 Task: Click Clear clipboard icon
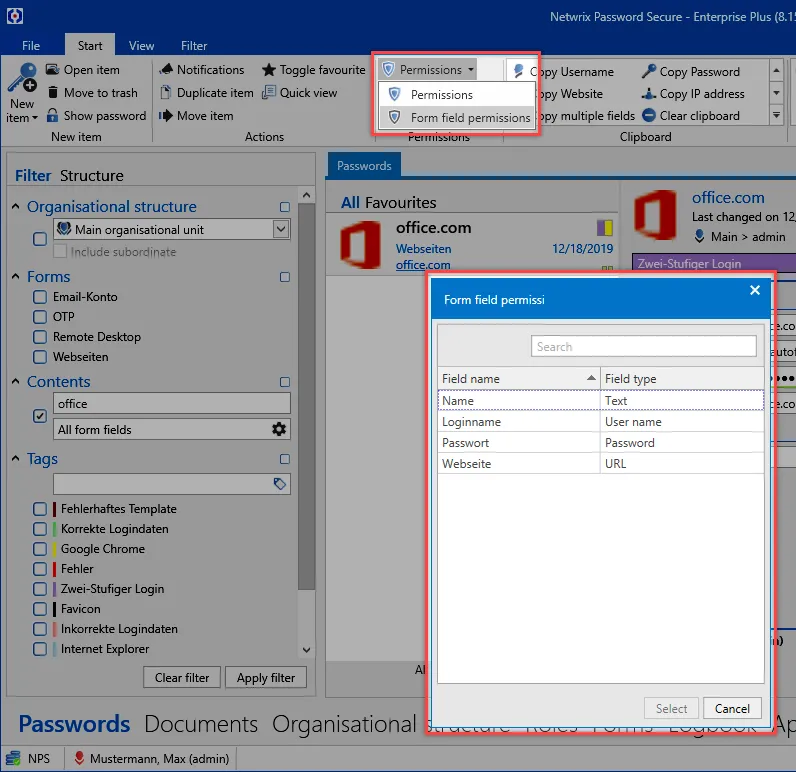pos(648,115)
